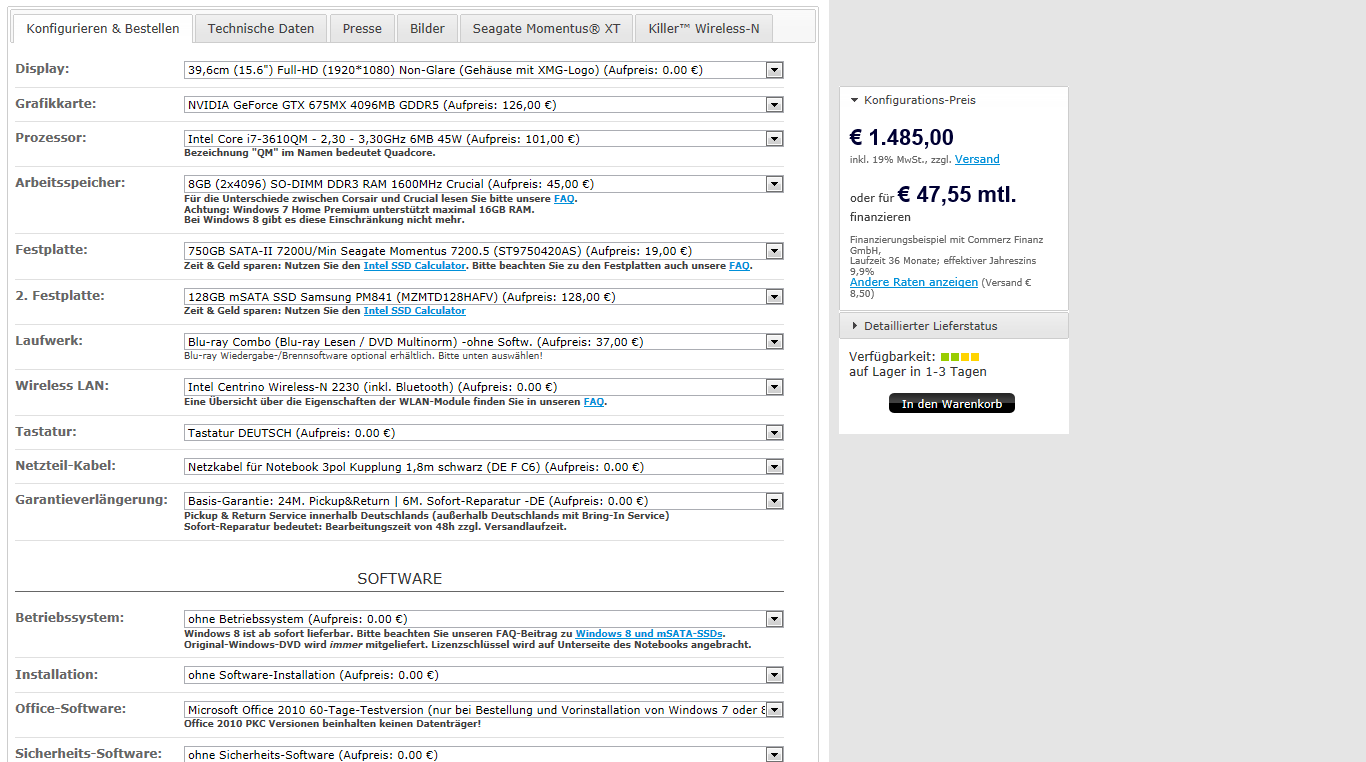Switch to the Technische Daten tab
The height and width of the screenshot is (762, 1366).
[x=261, y=28]
